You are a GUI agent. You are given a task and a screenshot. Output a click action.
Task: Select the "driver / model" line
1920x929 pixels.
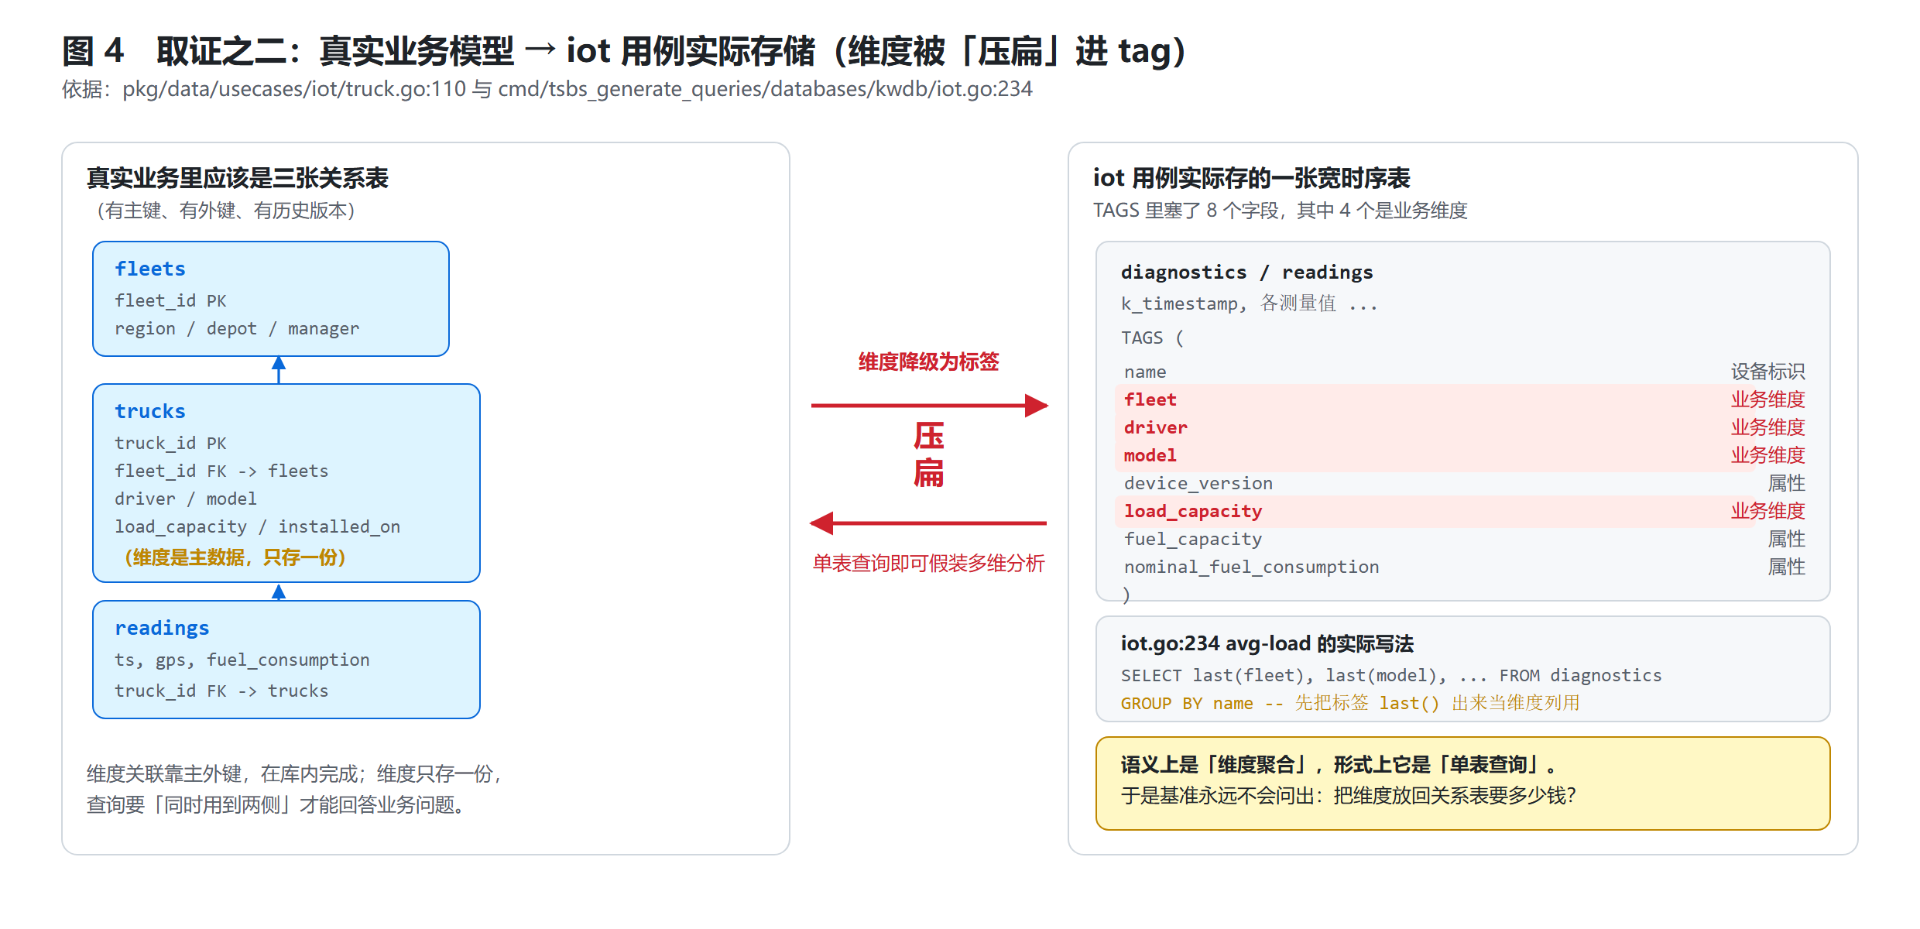[x=186, y=499]
